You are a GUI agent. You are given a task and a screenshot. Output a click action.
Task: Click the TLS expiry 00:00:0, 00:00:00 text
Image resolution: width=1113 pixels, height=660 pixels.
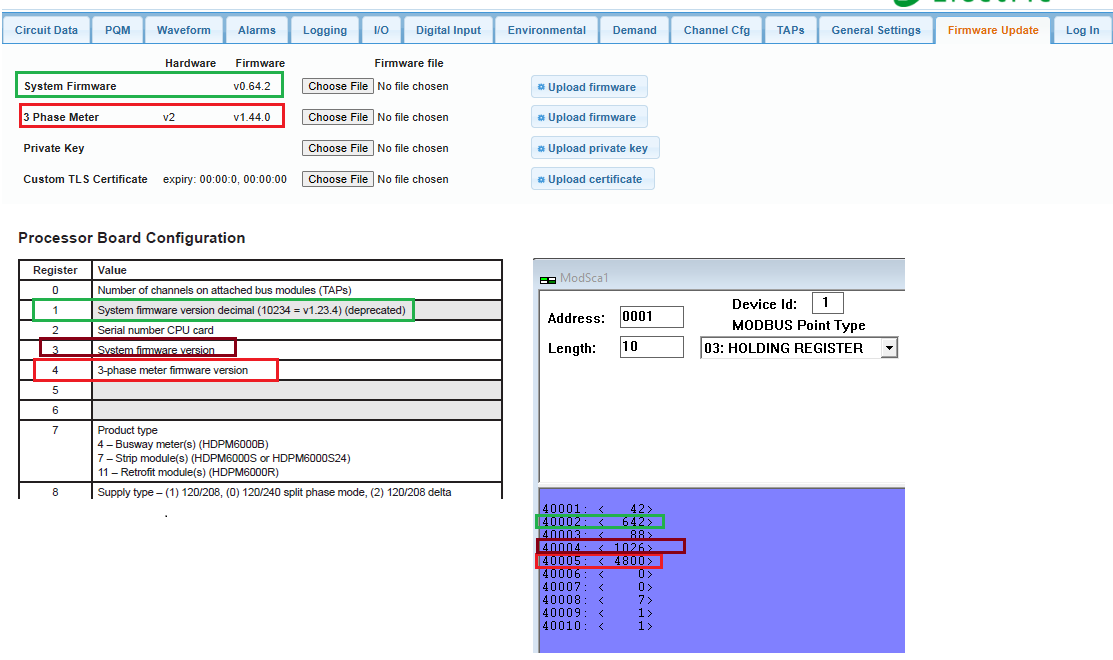[225, 180]
